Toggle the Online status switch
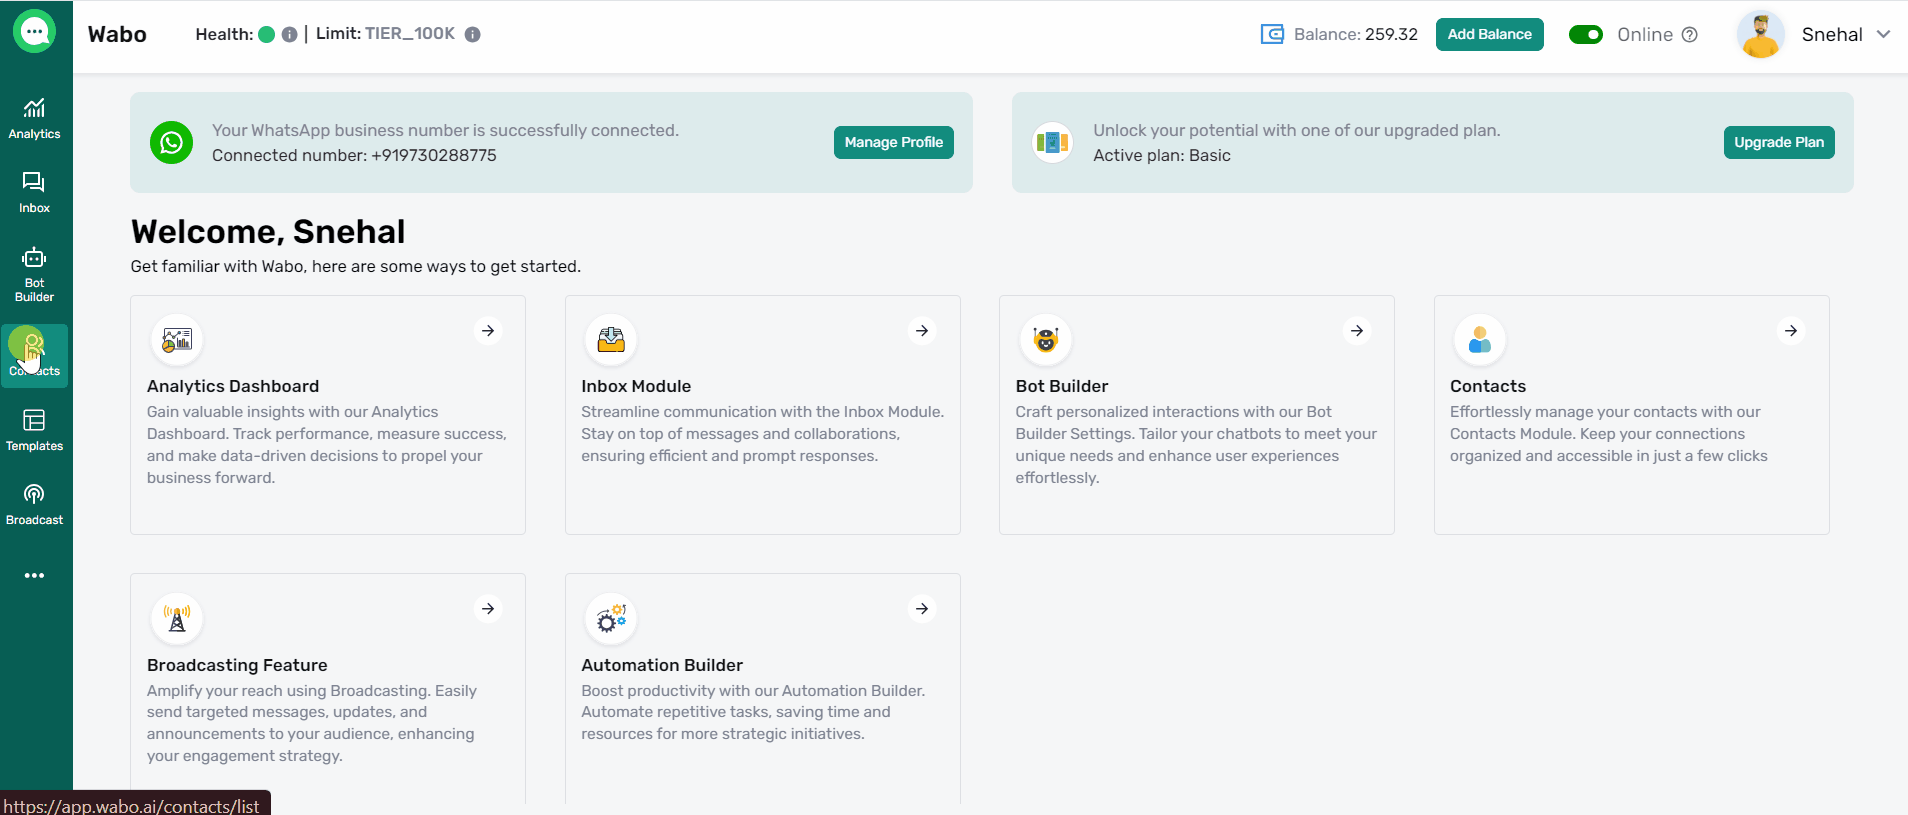 coord(1585,35)
